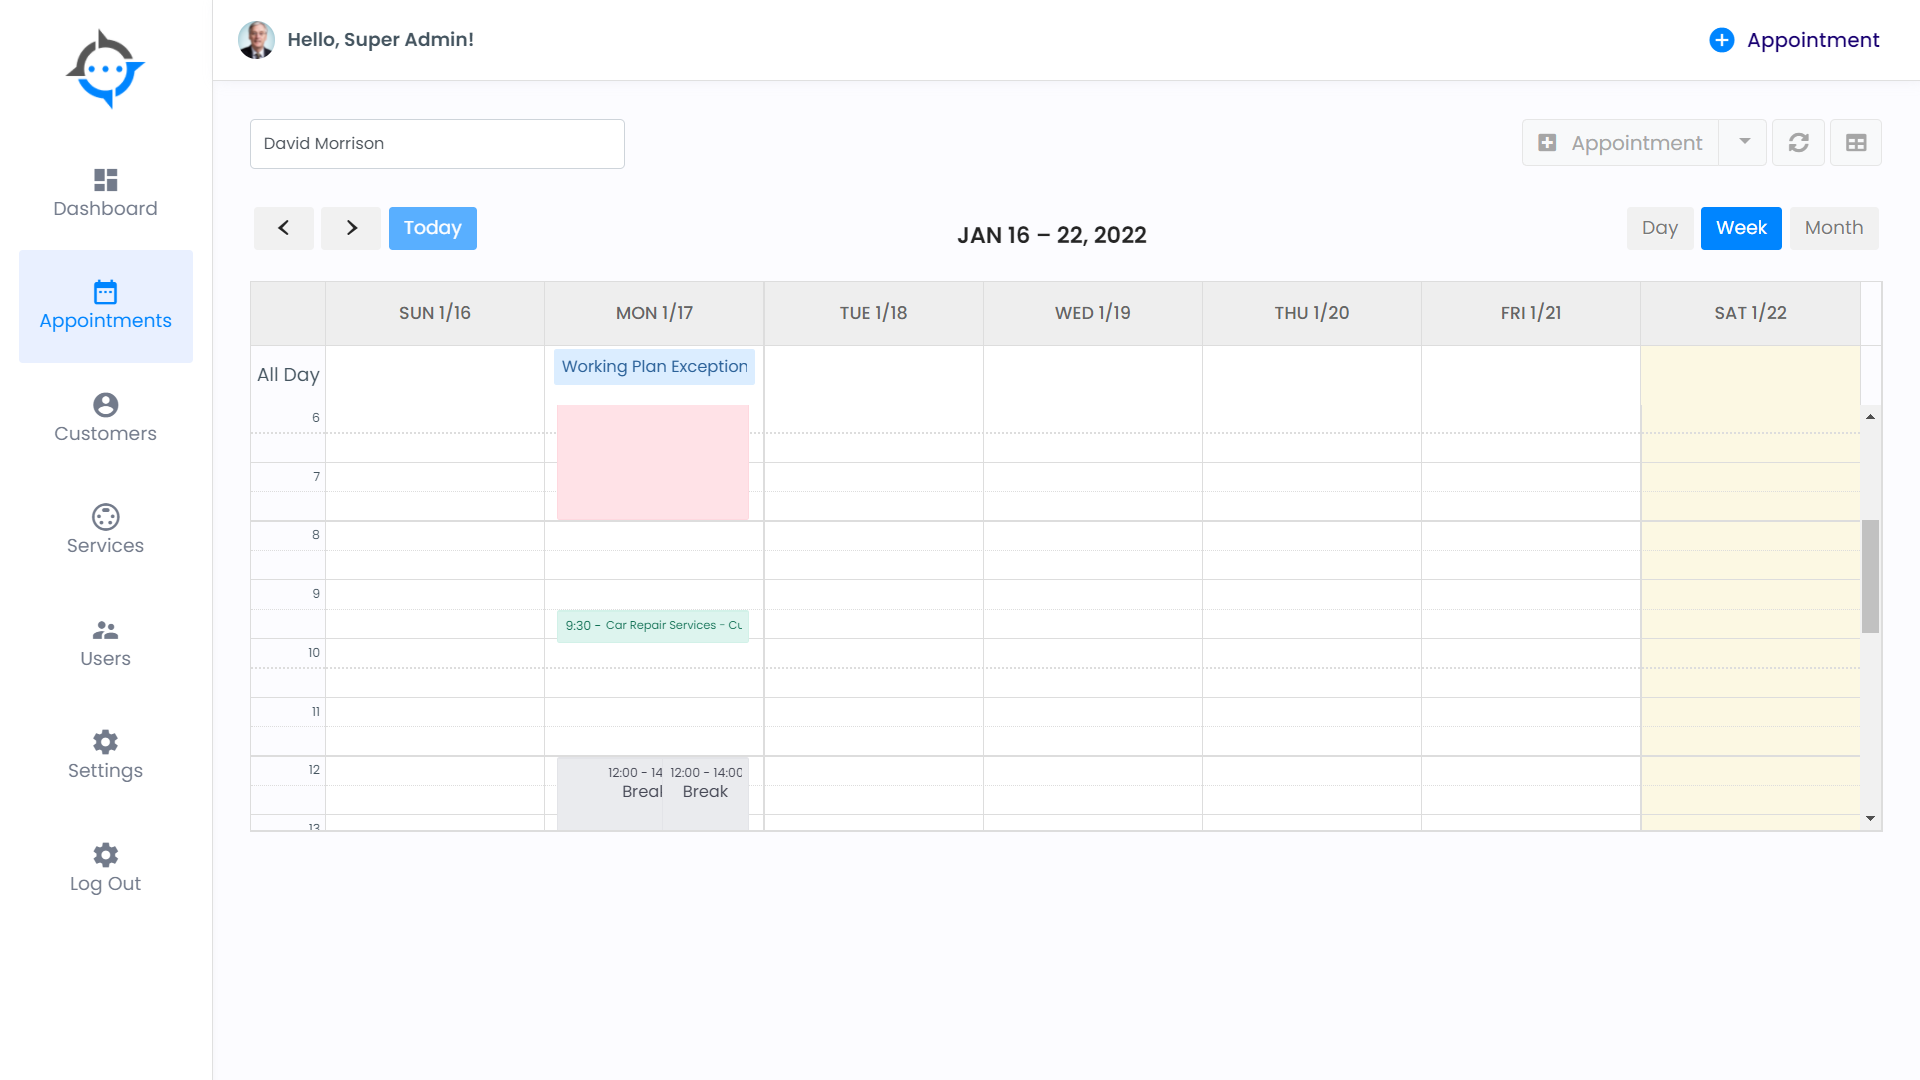Click the blue plus Appointment link
This screenshot has height=1080, width=1920.
tap(1795, 40)
